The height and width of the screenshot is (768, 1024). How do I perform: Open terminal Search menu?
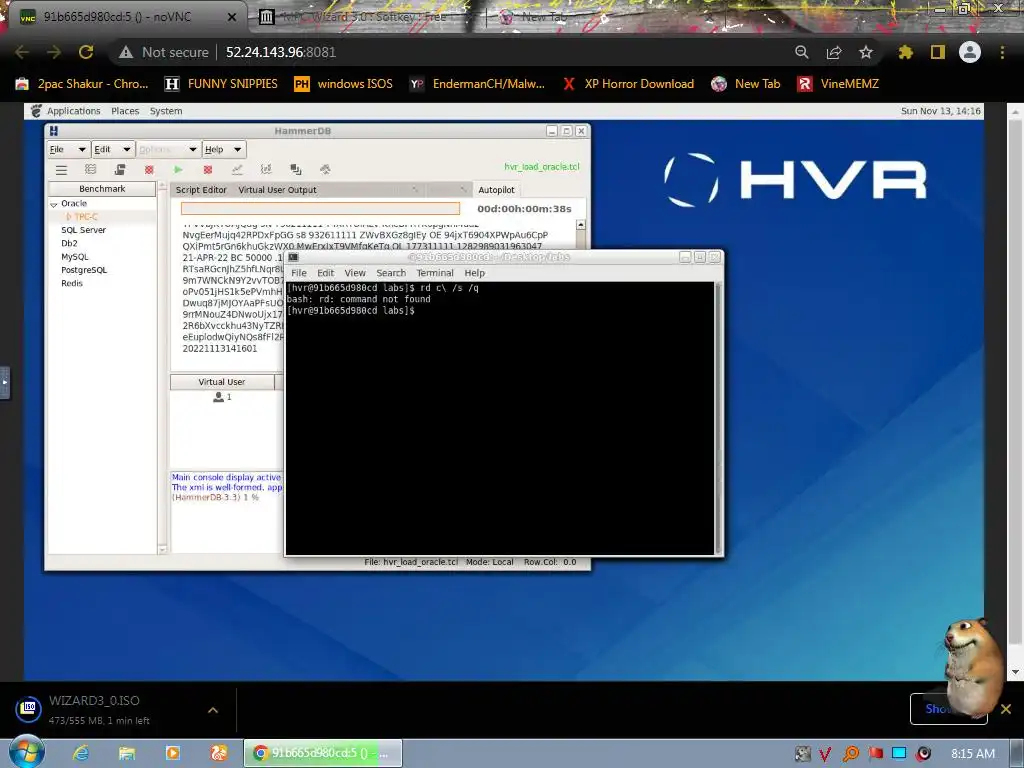click(391, 273)
